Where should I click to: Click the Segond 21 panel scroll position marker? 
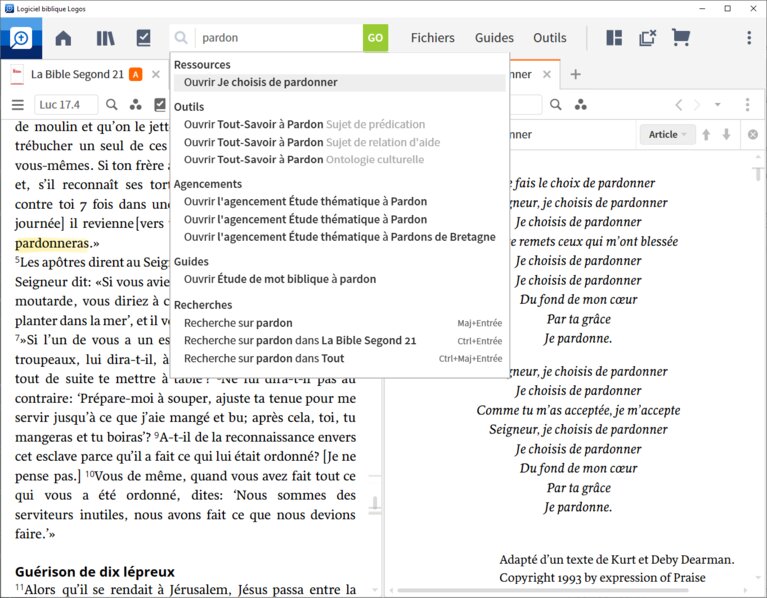coord(375,504)
